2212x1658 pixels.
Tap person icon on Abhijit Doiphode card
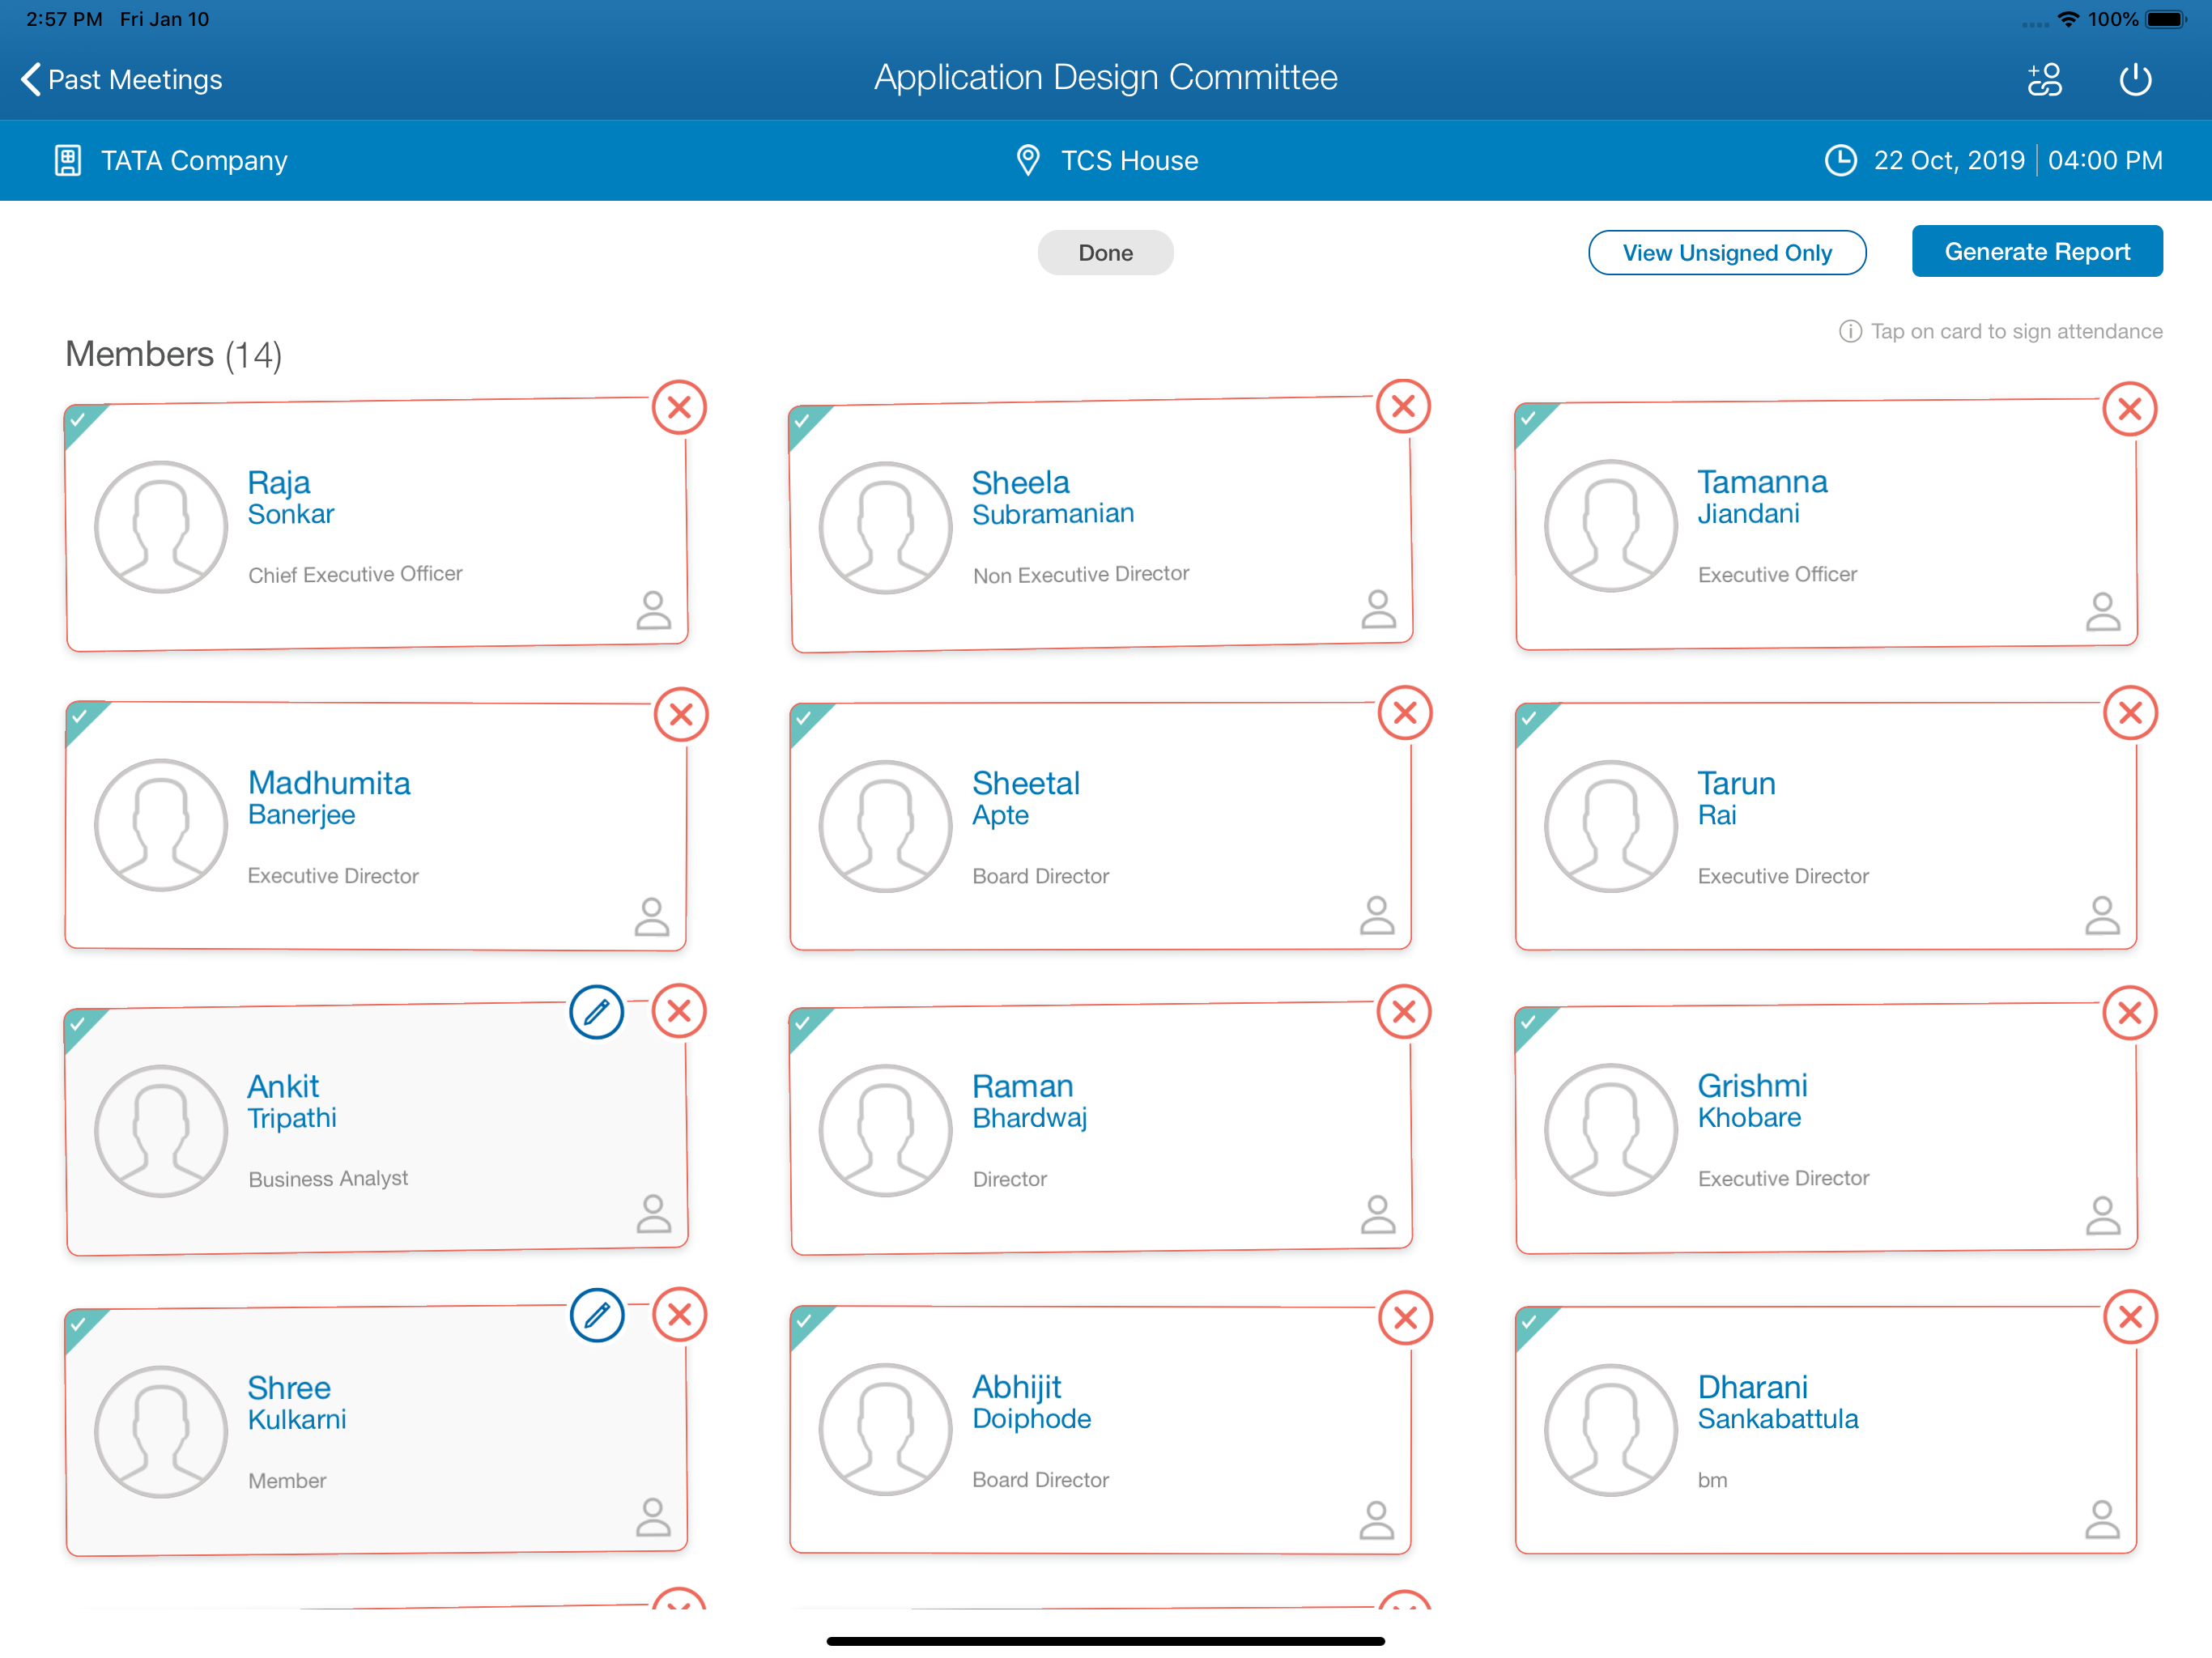[1377, 1520]
